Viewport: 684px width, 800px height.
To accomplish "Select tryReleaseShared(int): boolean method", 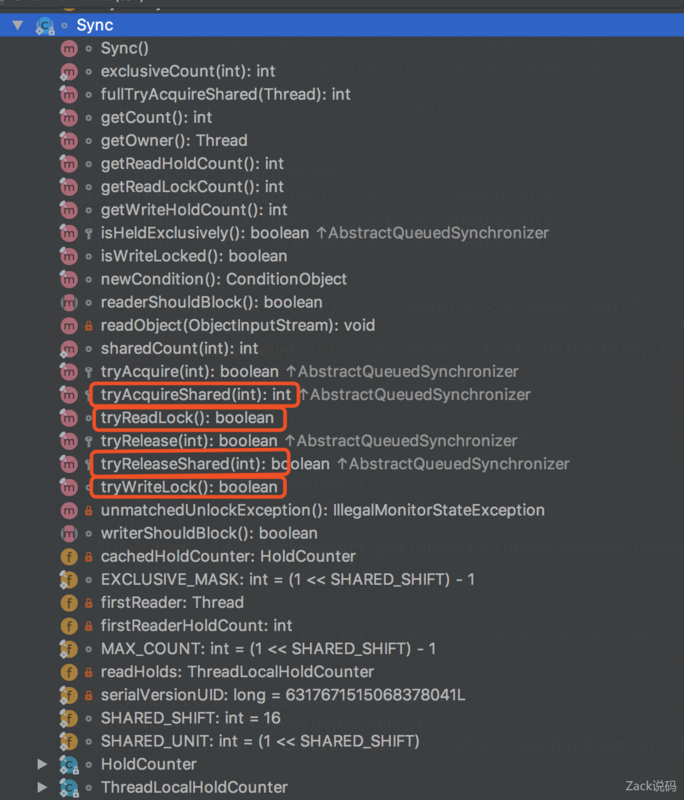I will pyautogui.click(x=215, y=464).
